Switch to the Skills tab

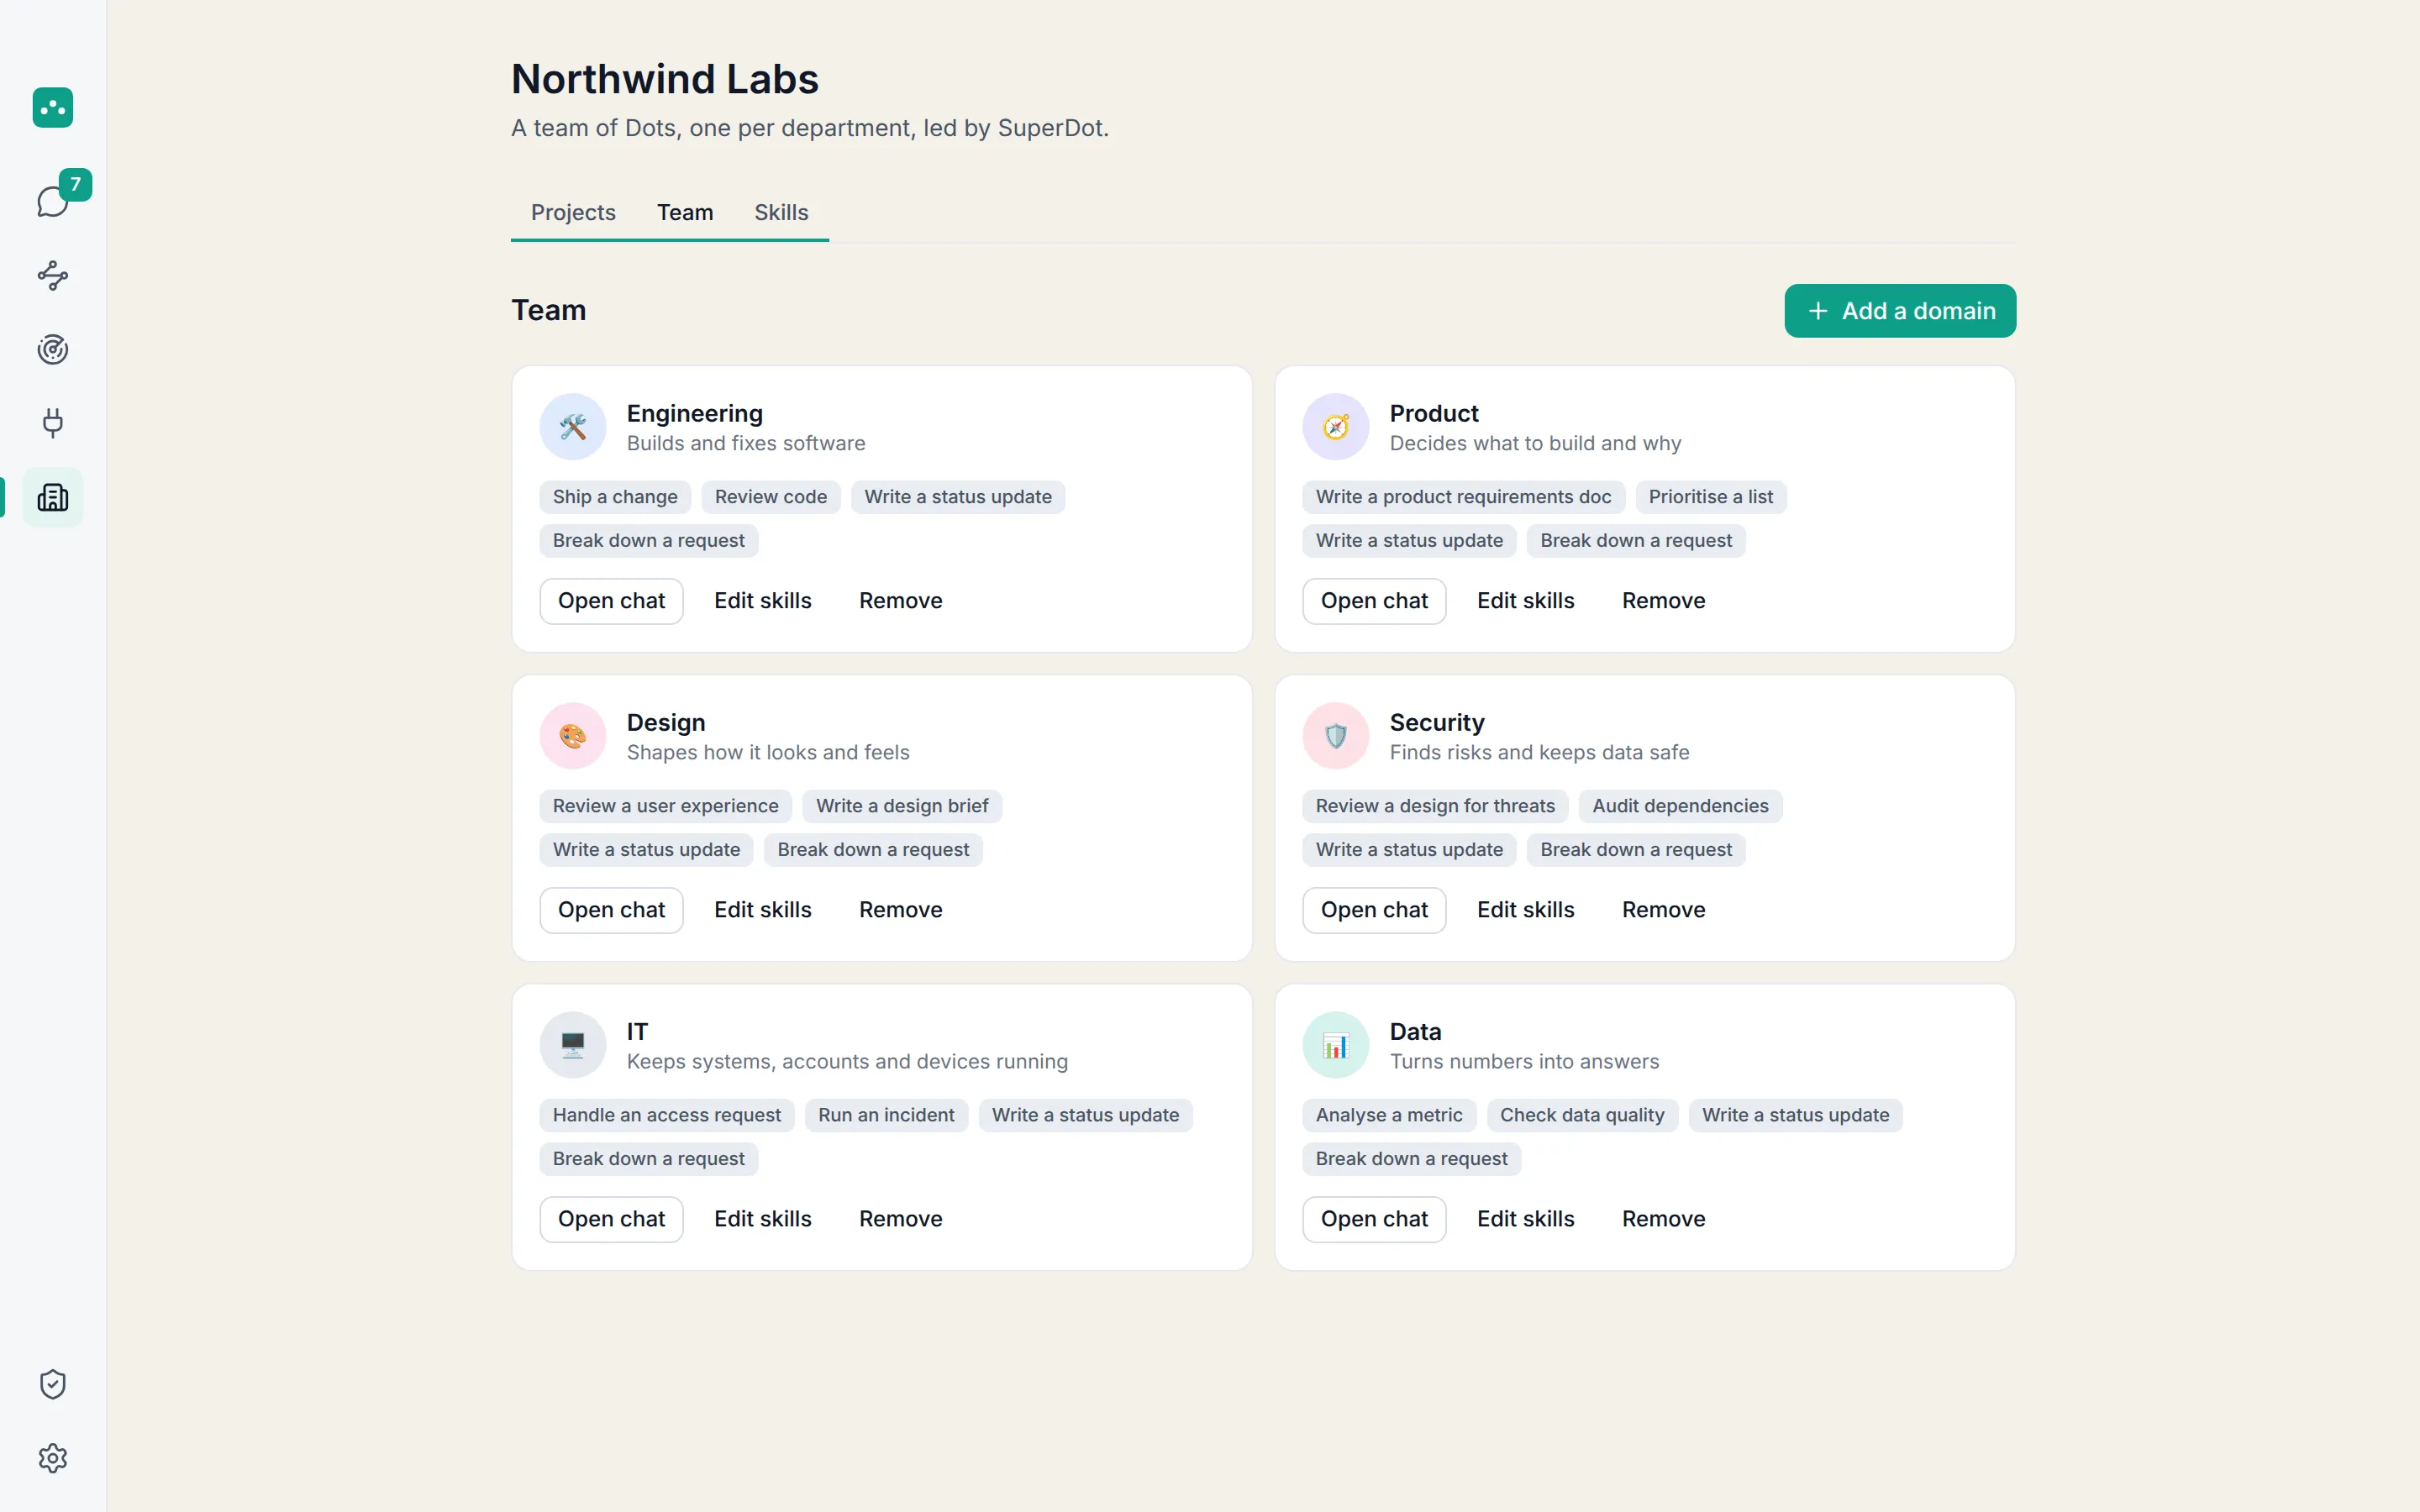tap(781, 212)
